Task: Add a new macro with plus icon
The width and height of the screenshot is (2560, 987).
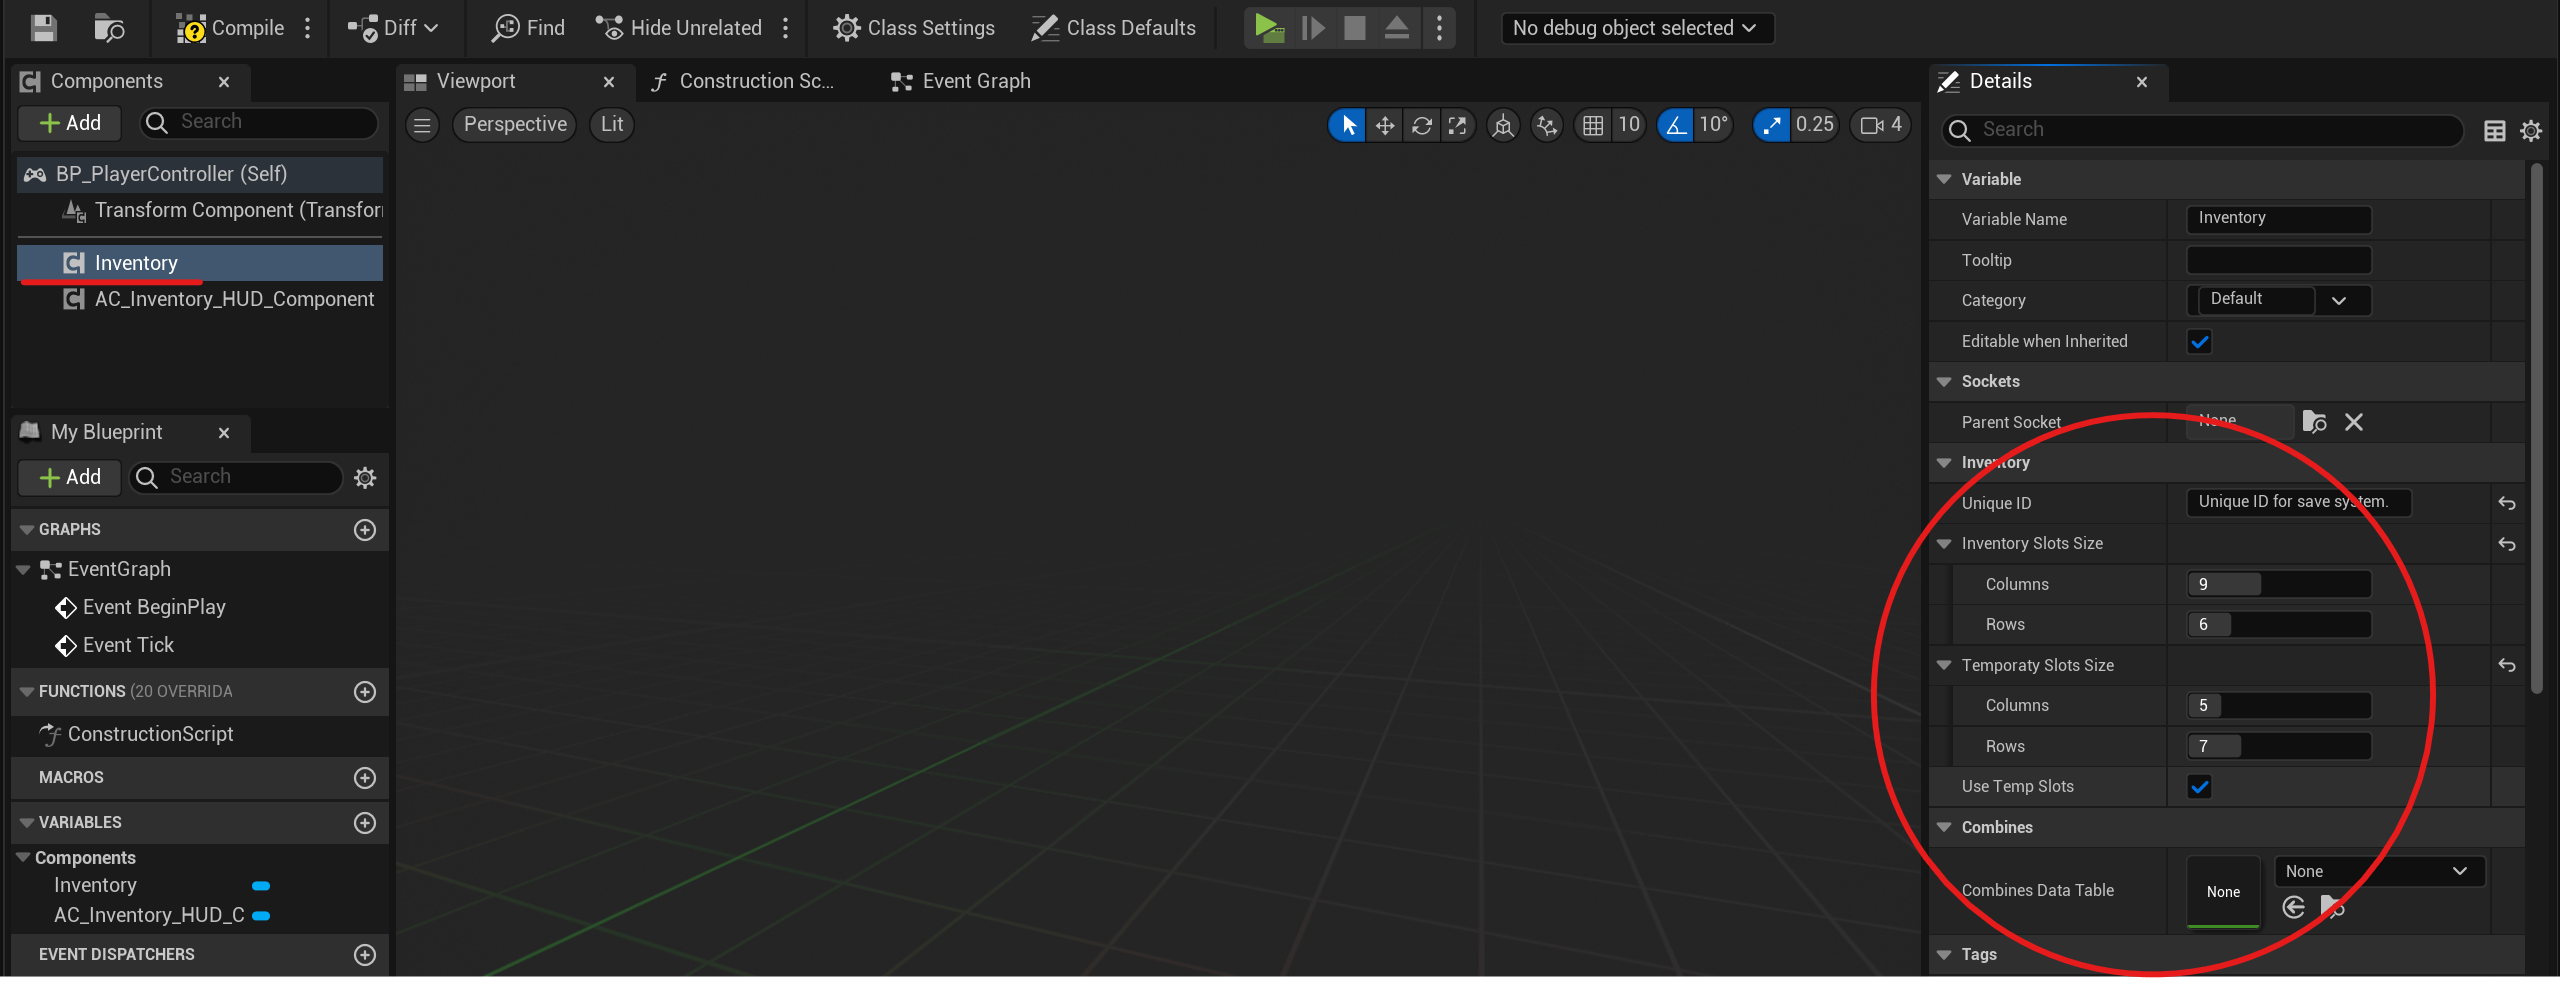Action: [x=365, y=778]
